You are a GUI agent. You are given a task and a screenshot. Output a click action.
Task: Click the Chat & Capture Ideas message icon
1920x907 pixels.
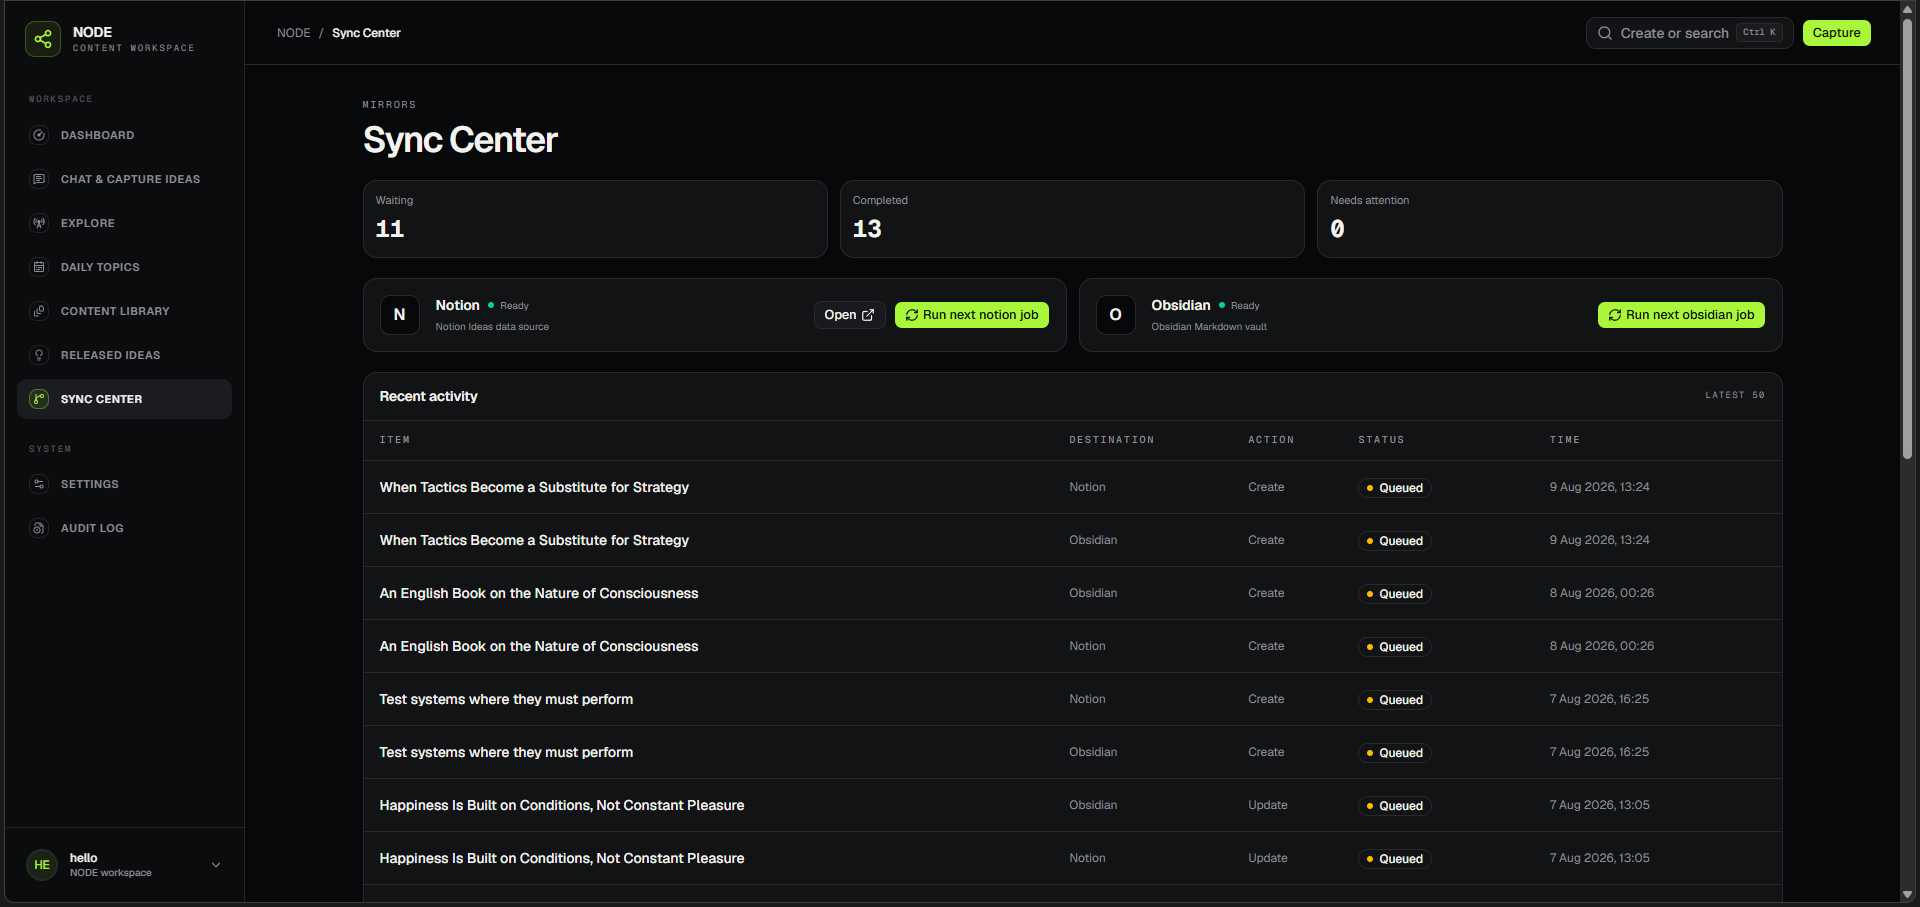pos(39,179)
